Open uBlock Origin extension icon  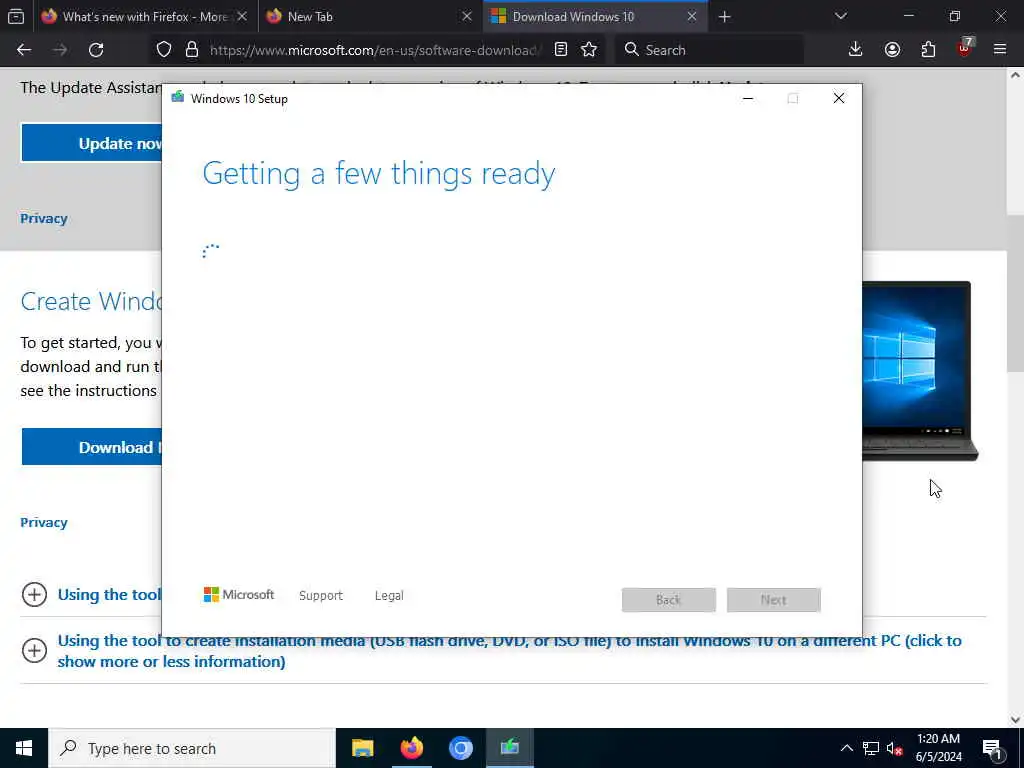pyautogui.click(x=965, y=48)
